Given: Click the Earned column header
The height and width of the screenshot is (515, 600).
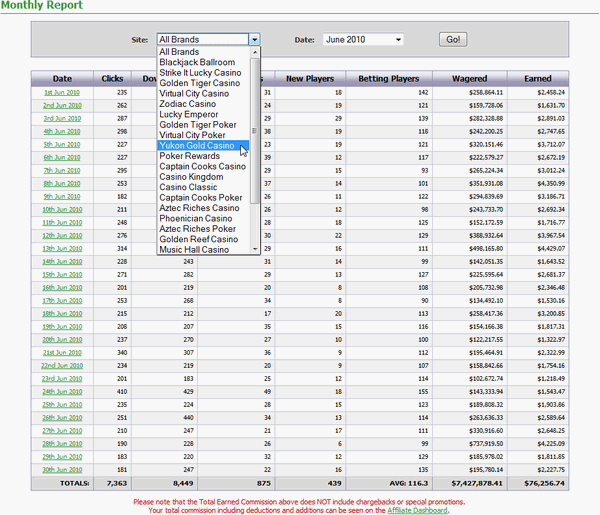Looking at the screenshot, I should pyautogui.click(x=538, y=78).
